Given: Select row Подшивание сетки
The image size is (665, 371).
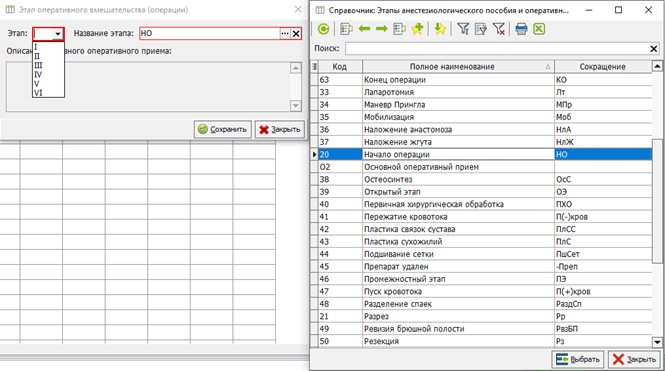Looking at the screenshot, I should (x=481, y=254).
